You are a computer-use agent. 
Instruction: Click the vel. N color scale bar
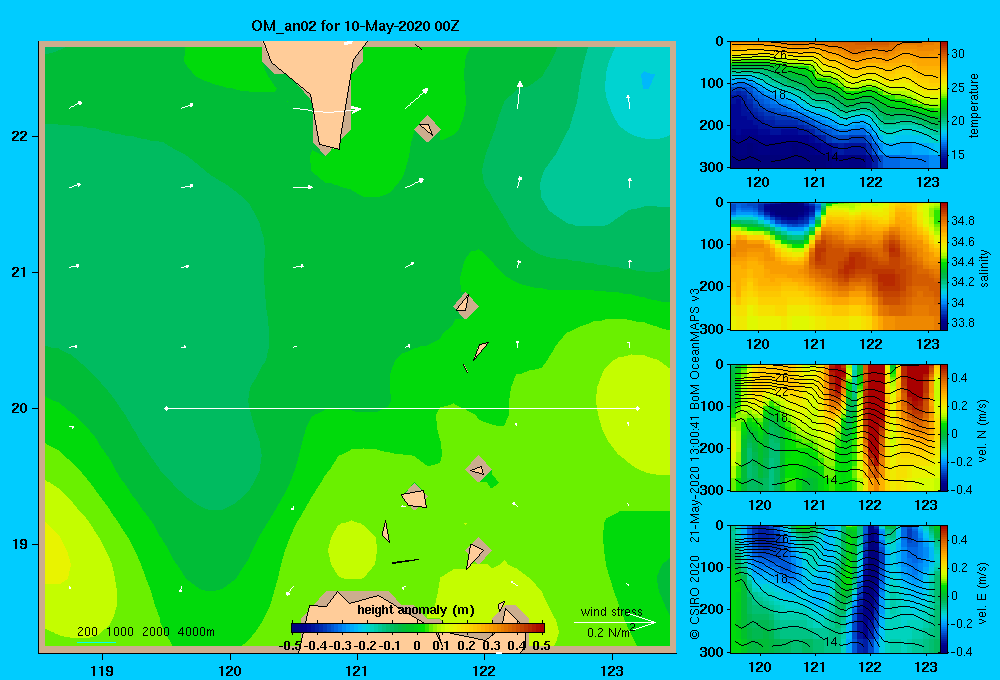click(944, 427)
